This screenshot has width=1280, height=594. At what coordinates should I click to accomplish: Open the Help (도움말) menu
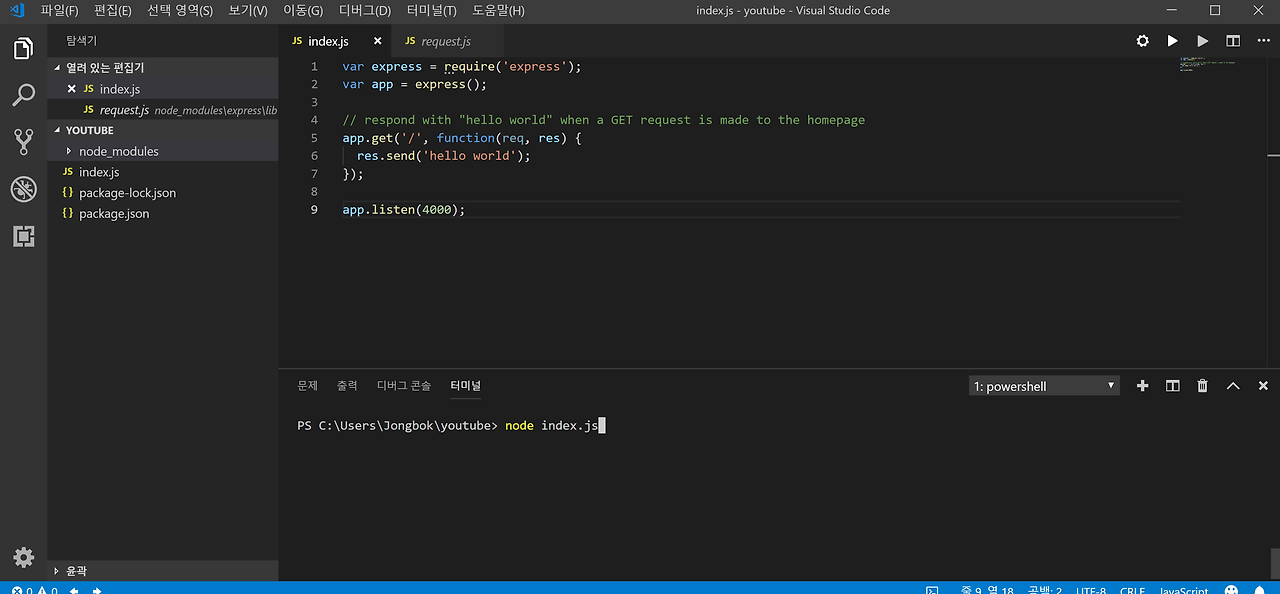498,10
